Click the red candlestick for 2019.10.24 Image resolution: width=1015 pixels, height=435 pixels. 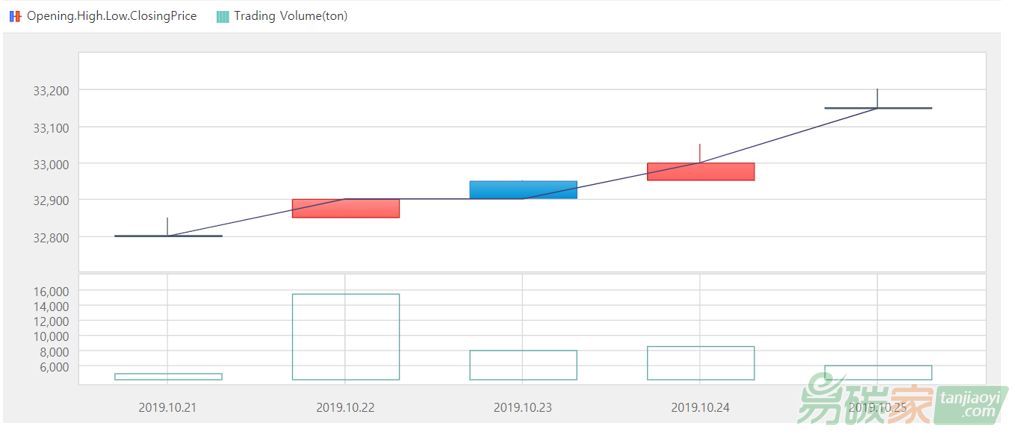pos(700,171)
